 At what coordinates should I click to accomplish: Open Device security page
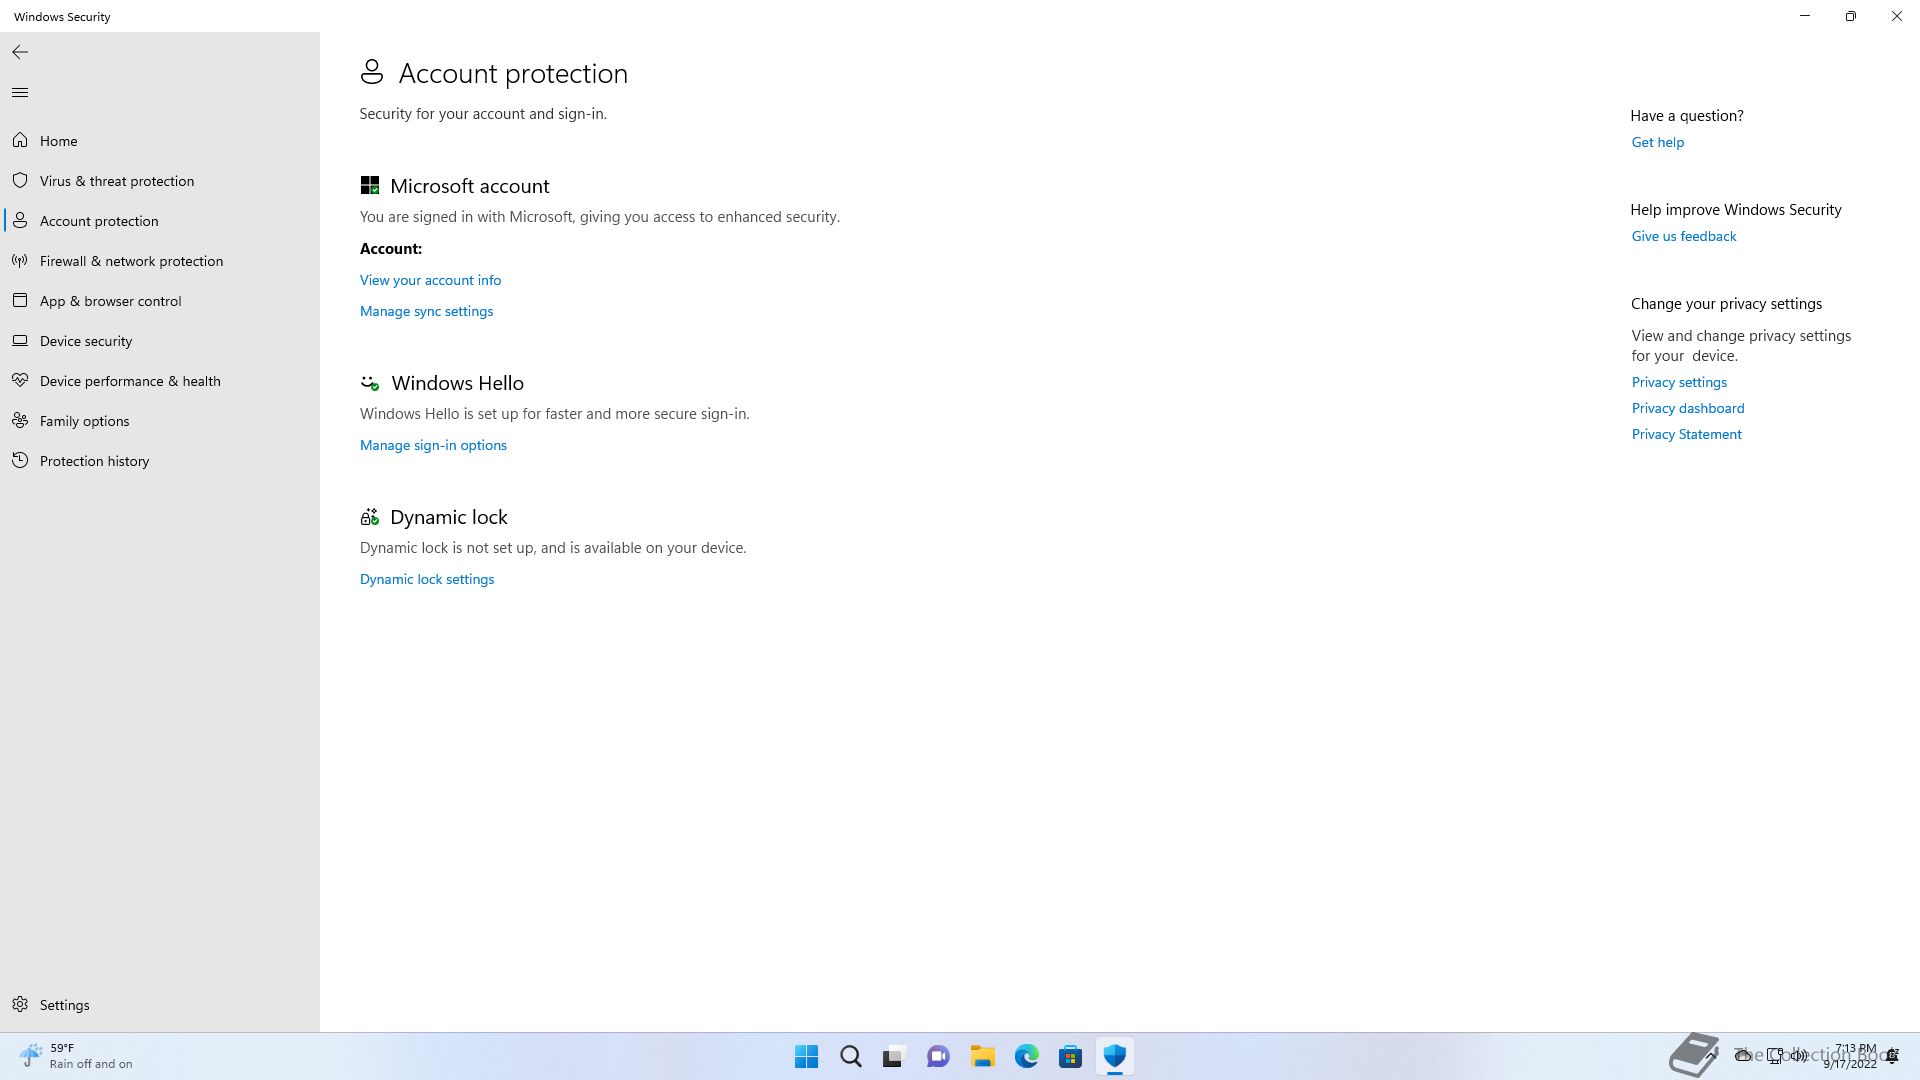[x=160, y=341]
